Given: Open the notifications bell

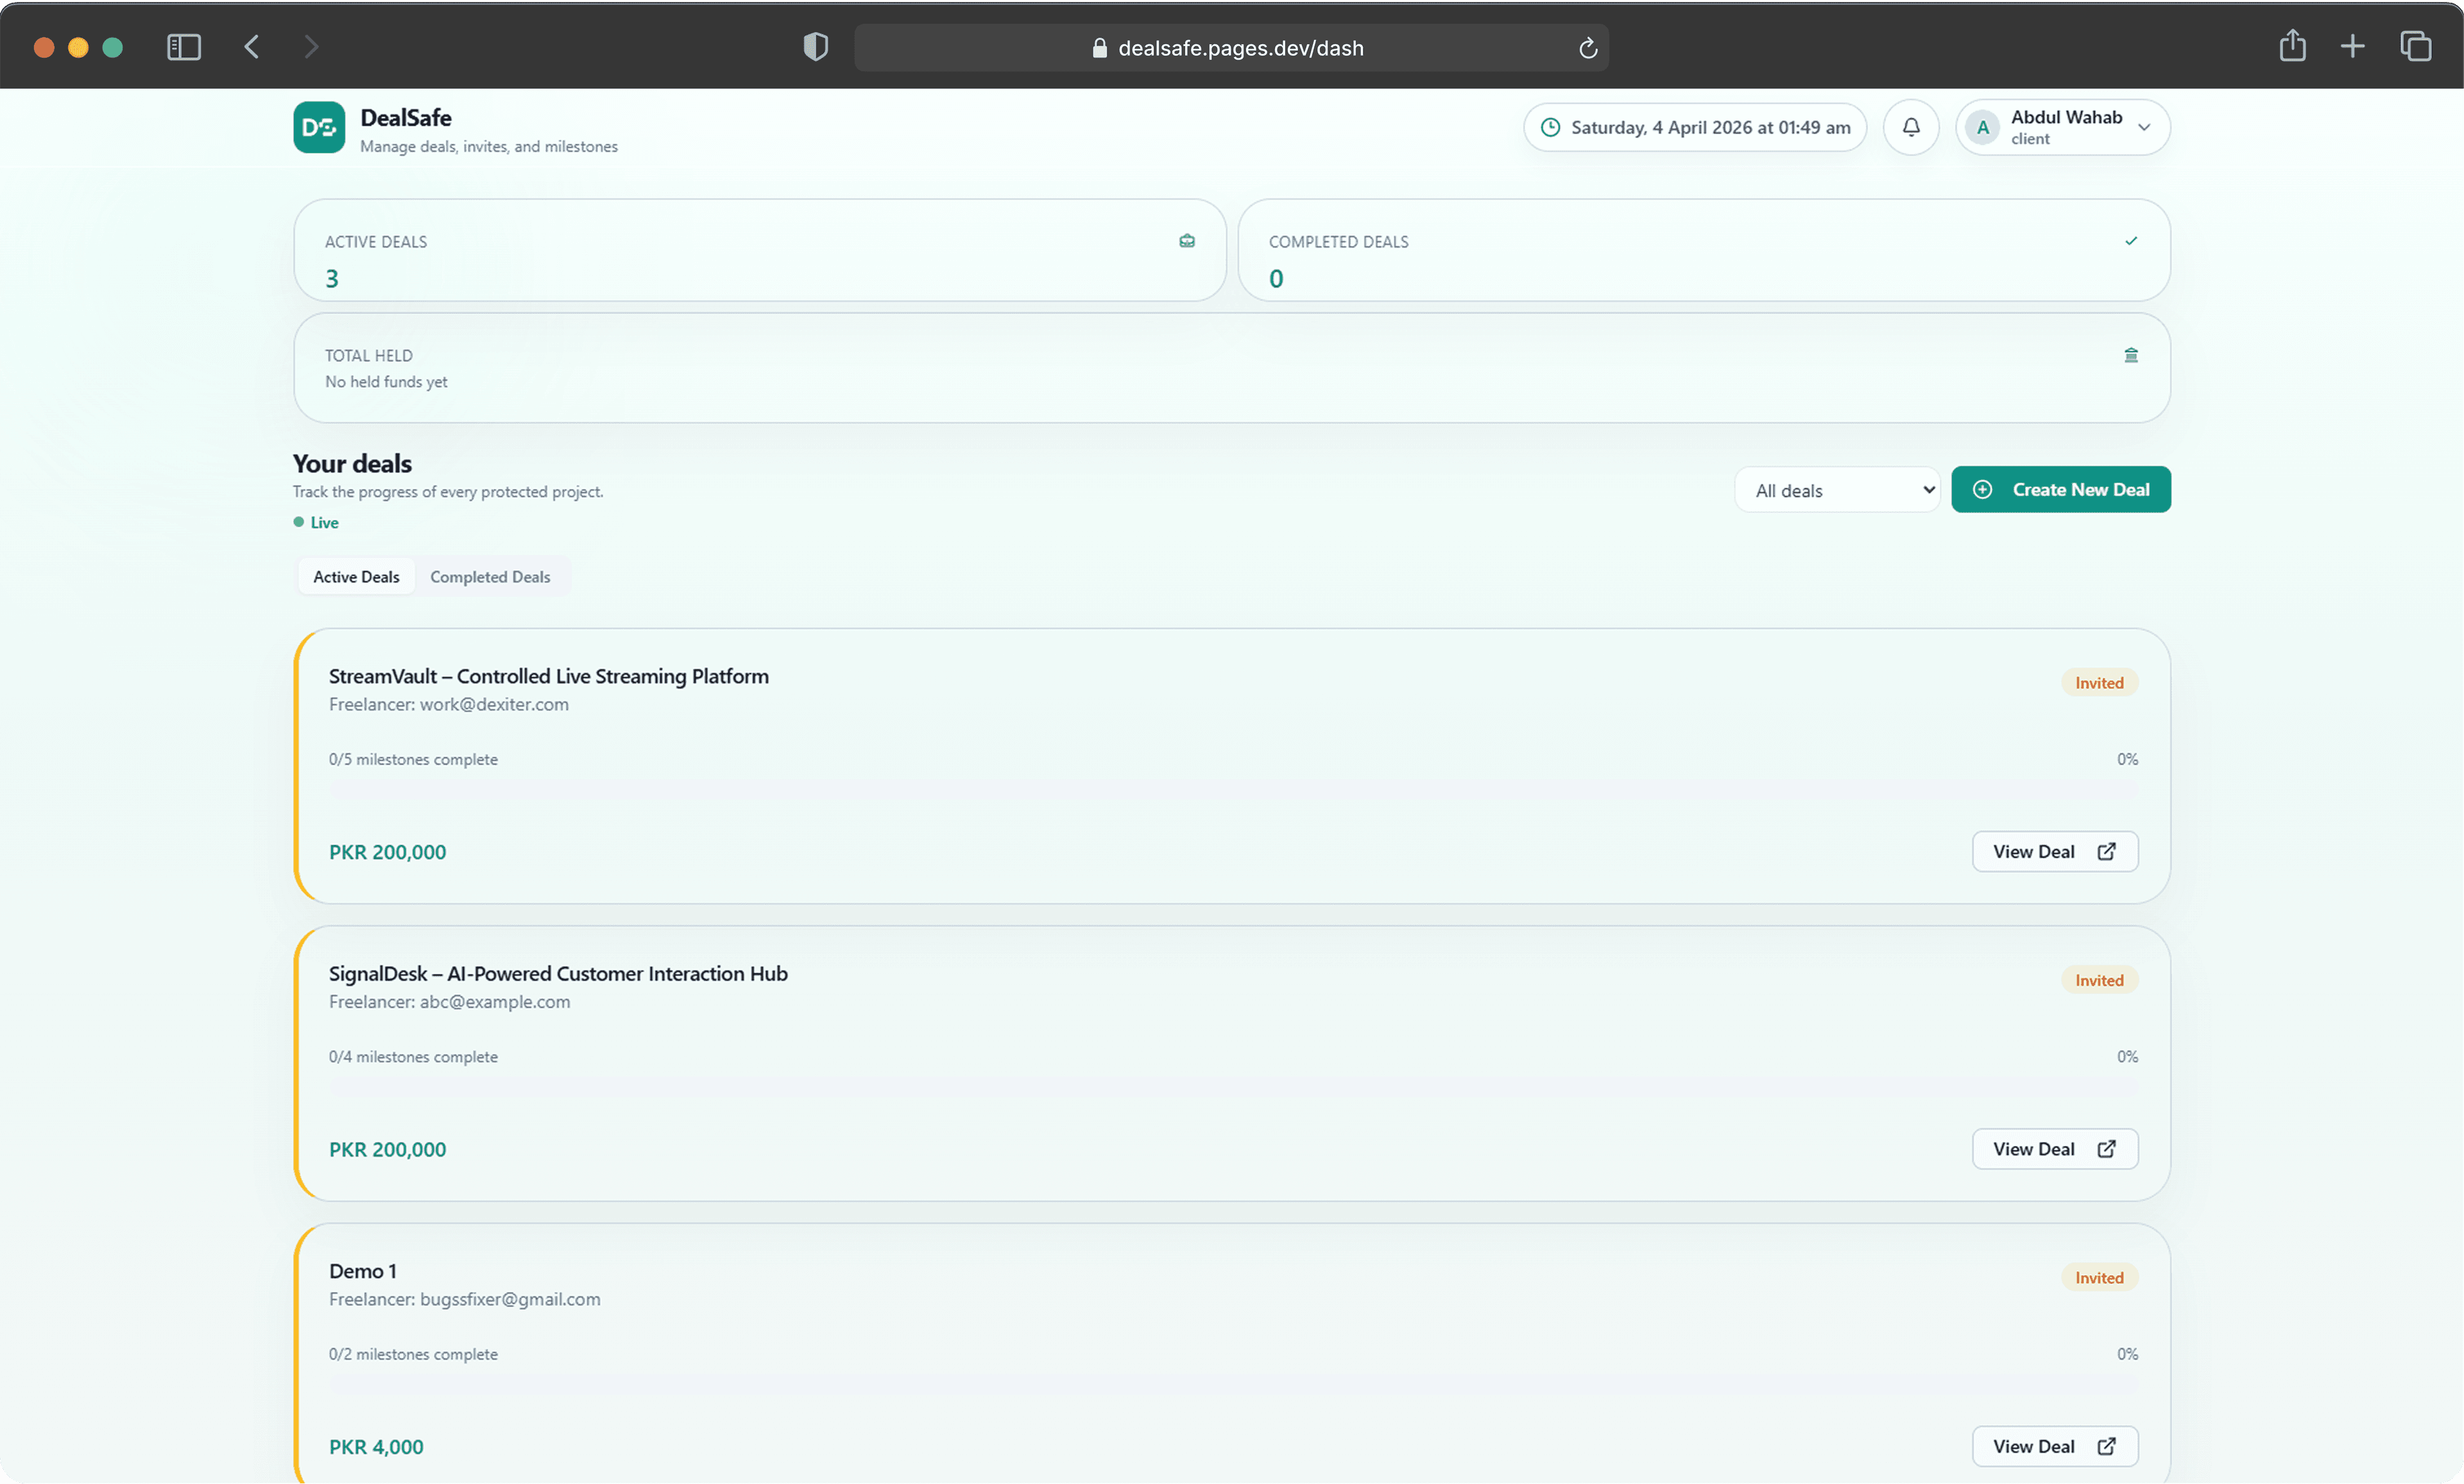Looking at the screenshot, I should 1910,127.
